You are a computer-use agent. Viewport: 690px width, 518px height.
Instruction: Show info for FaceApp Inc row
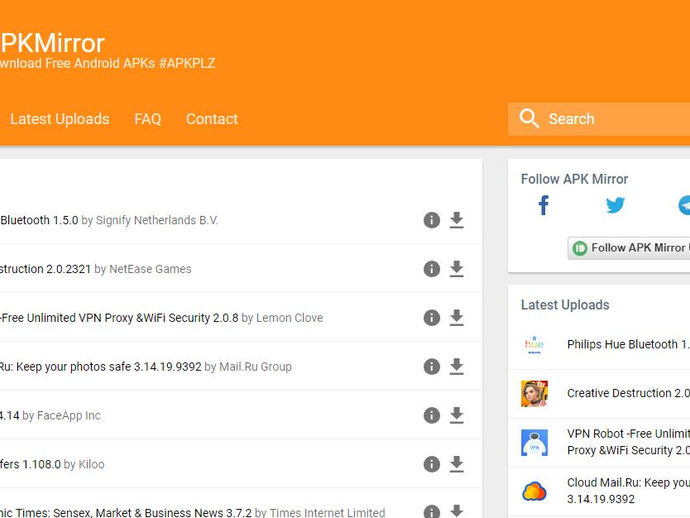click(431, 415)
